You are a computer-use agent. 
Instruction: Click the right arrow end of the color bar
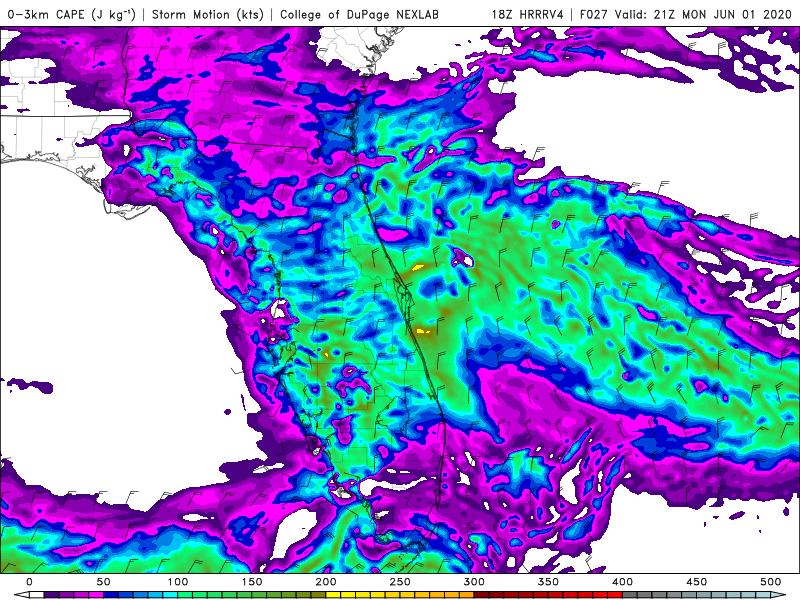pos(778,595)
